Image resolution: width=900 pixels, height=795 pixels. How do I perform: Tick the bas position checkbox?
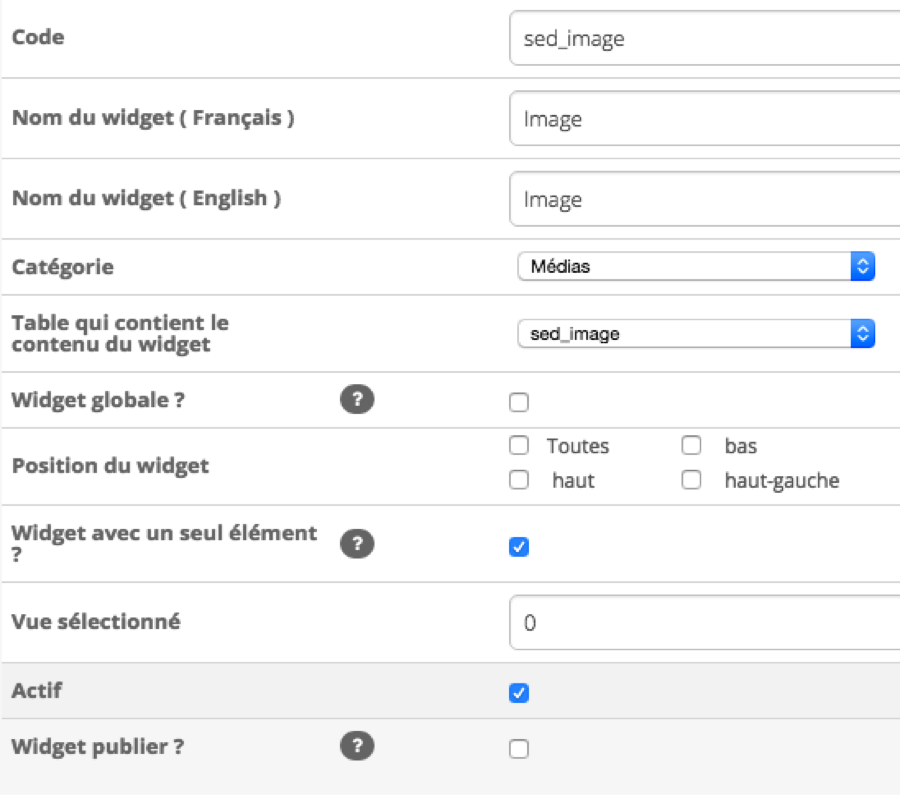[x=691, y=445]
